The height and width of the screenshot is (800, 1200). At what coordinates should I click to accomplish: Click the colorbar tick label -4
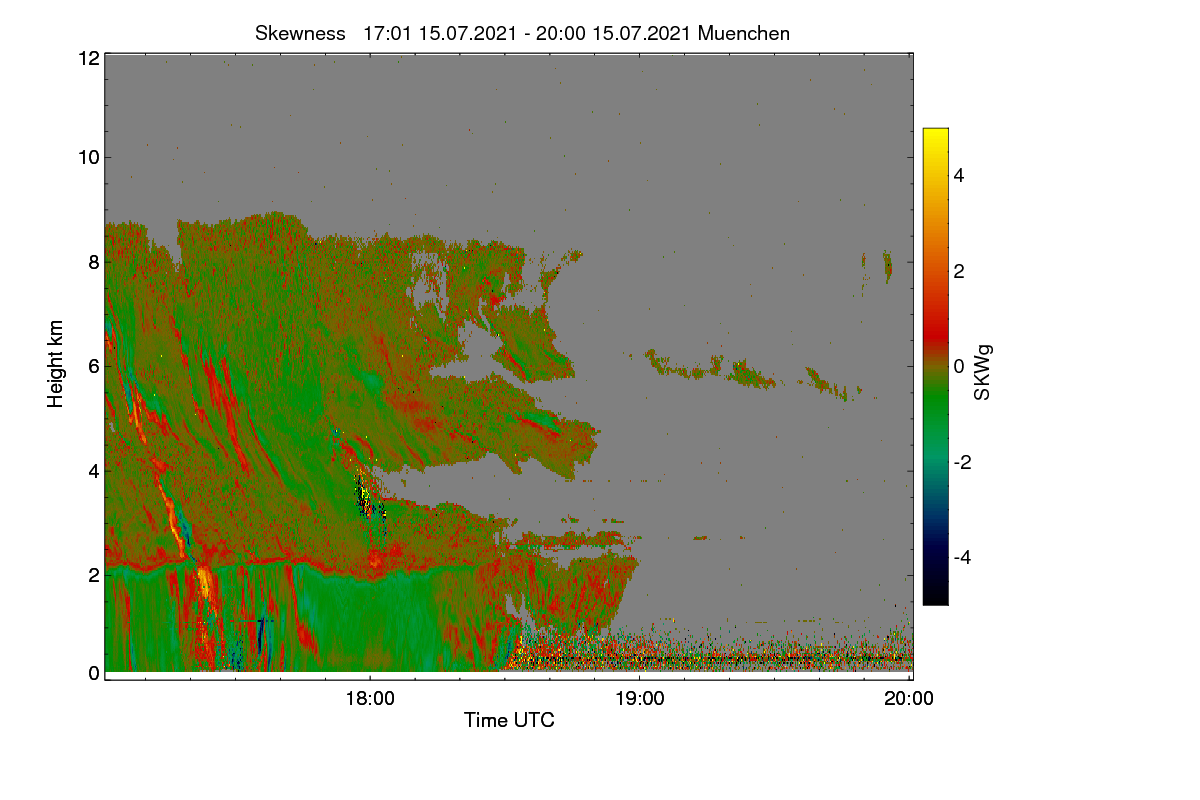point(964,557)
